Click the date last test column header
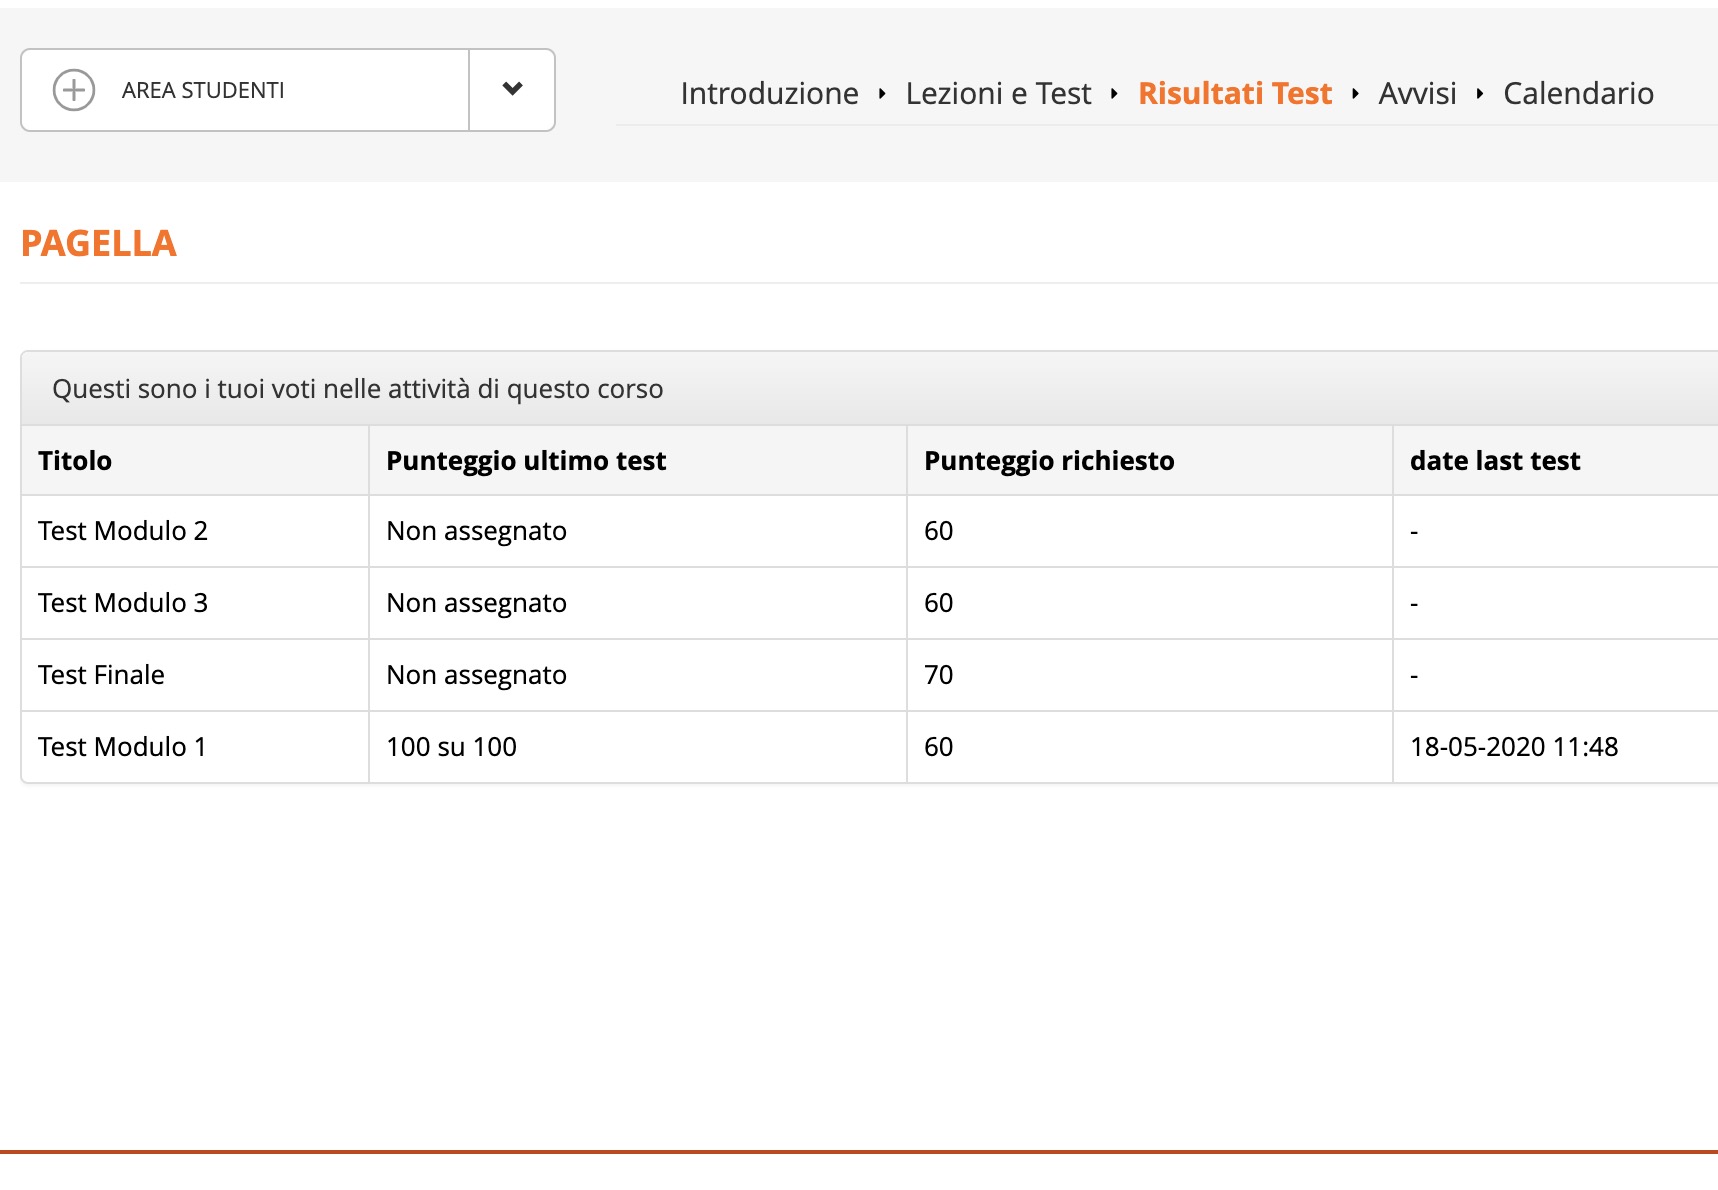 (1494, 461)
